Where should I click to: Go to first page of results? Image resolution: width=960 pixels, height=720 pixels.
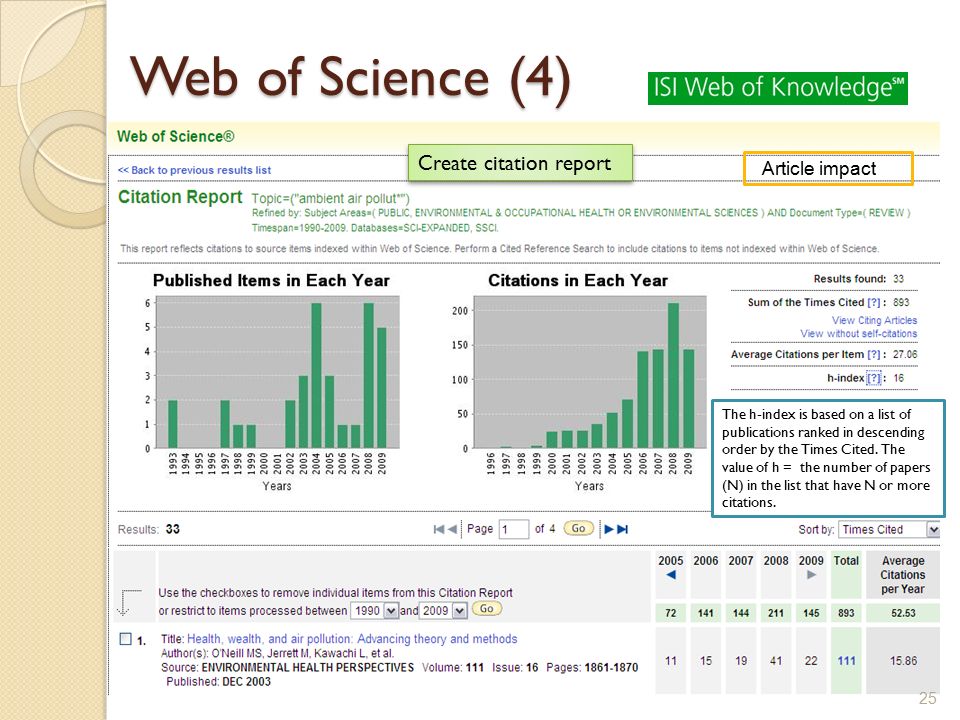[438, 530]
